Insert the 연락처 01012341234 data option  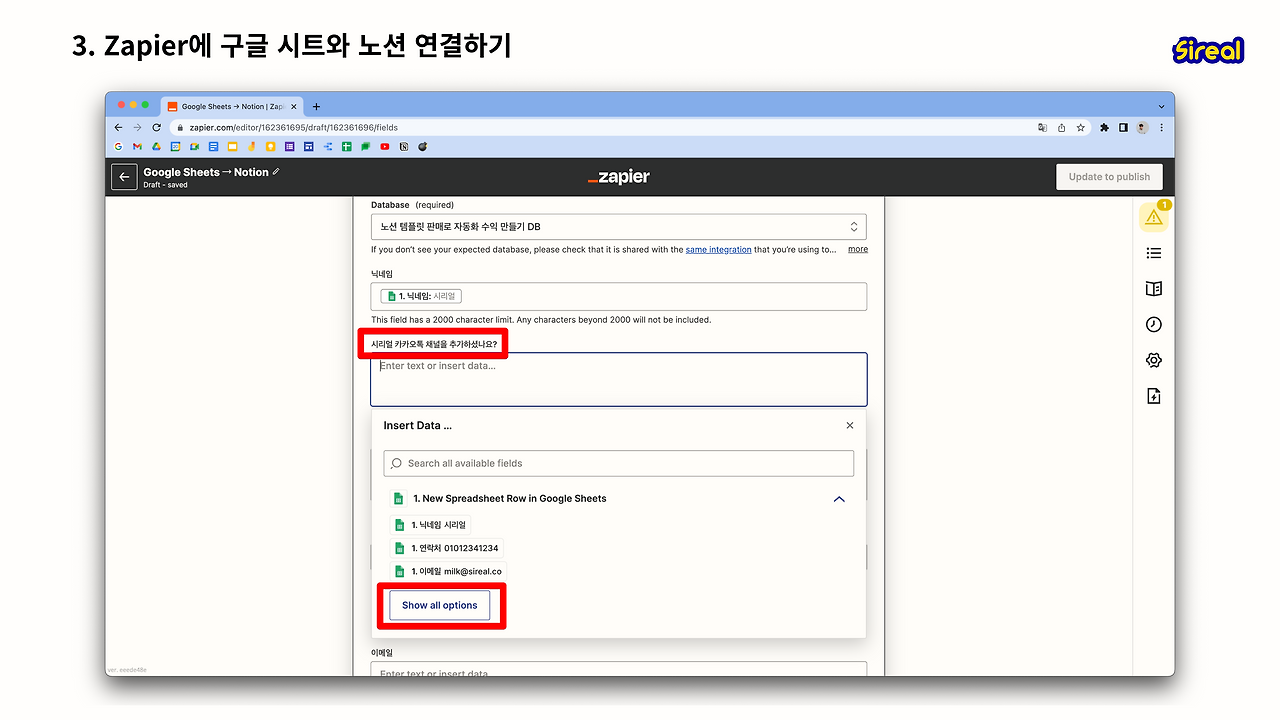pos(446,548)
